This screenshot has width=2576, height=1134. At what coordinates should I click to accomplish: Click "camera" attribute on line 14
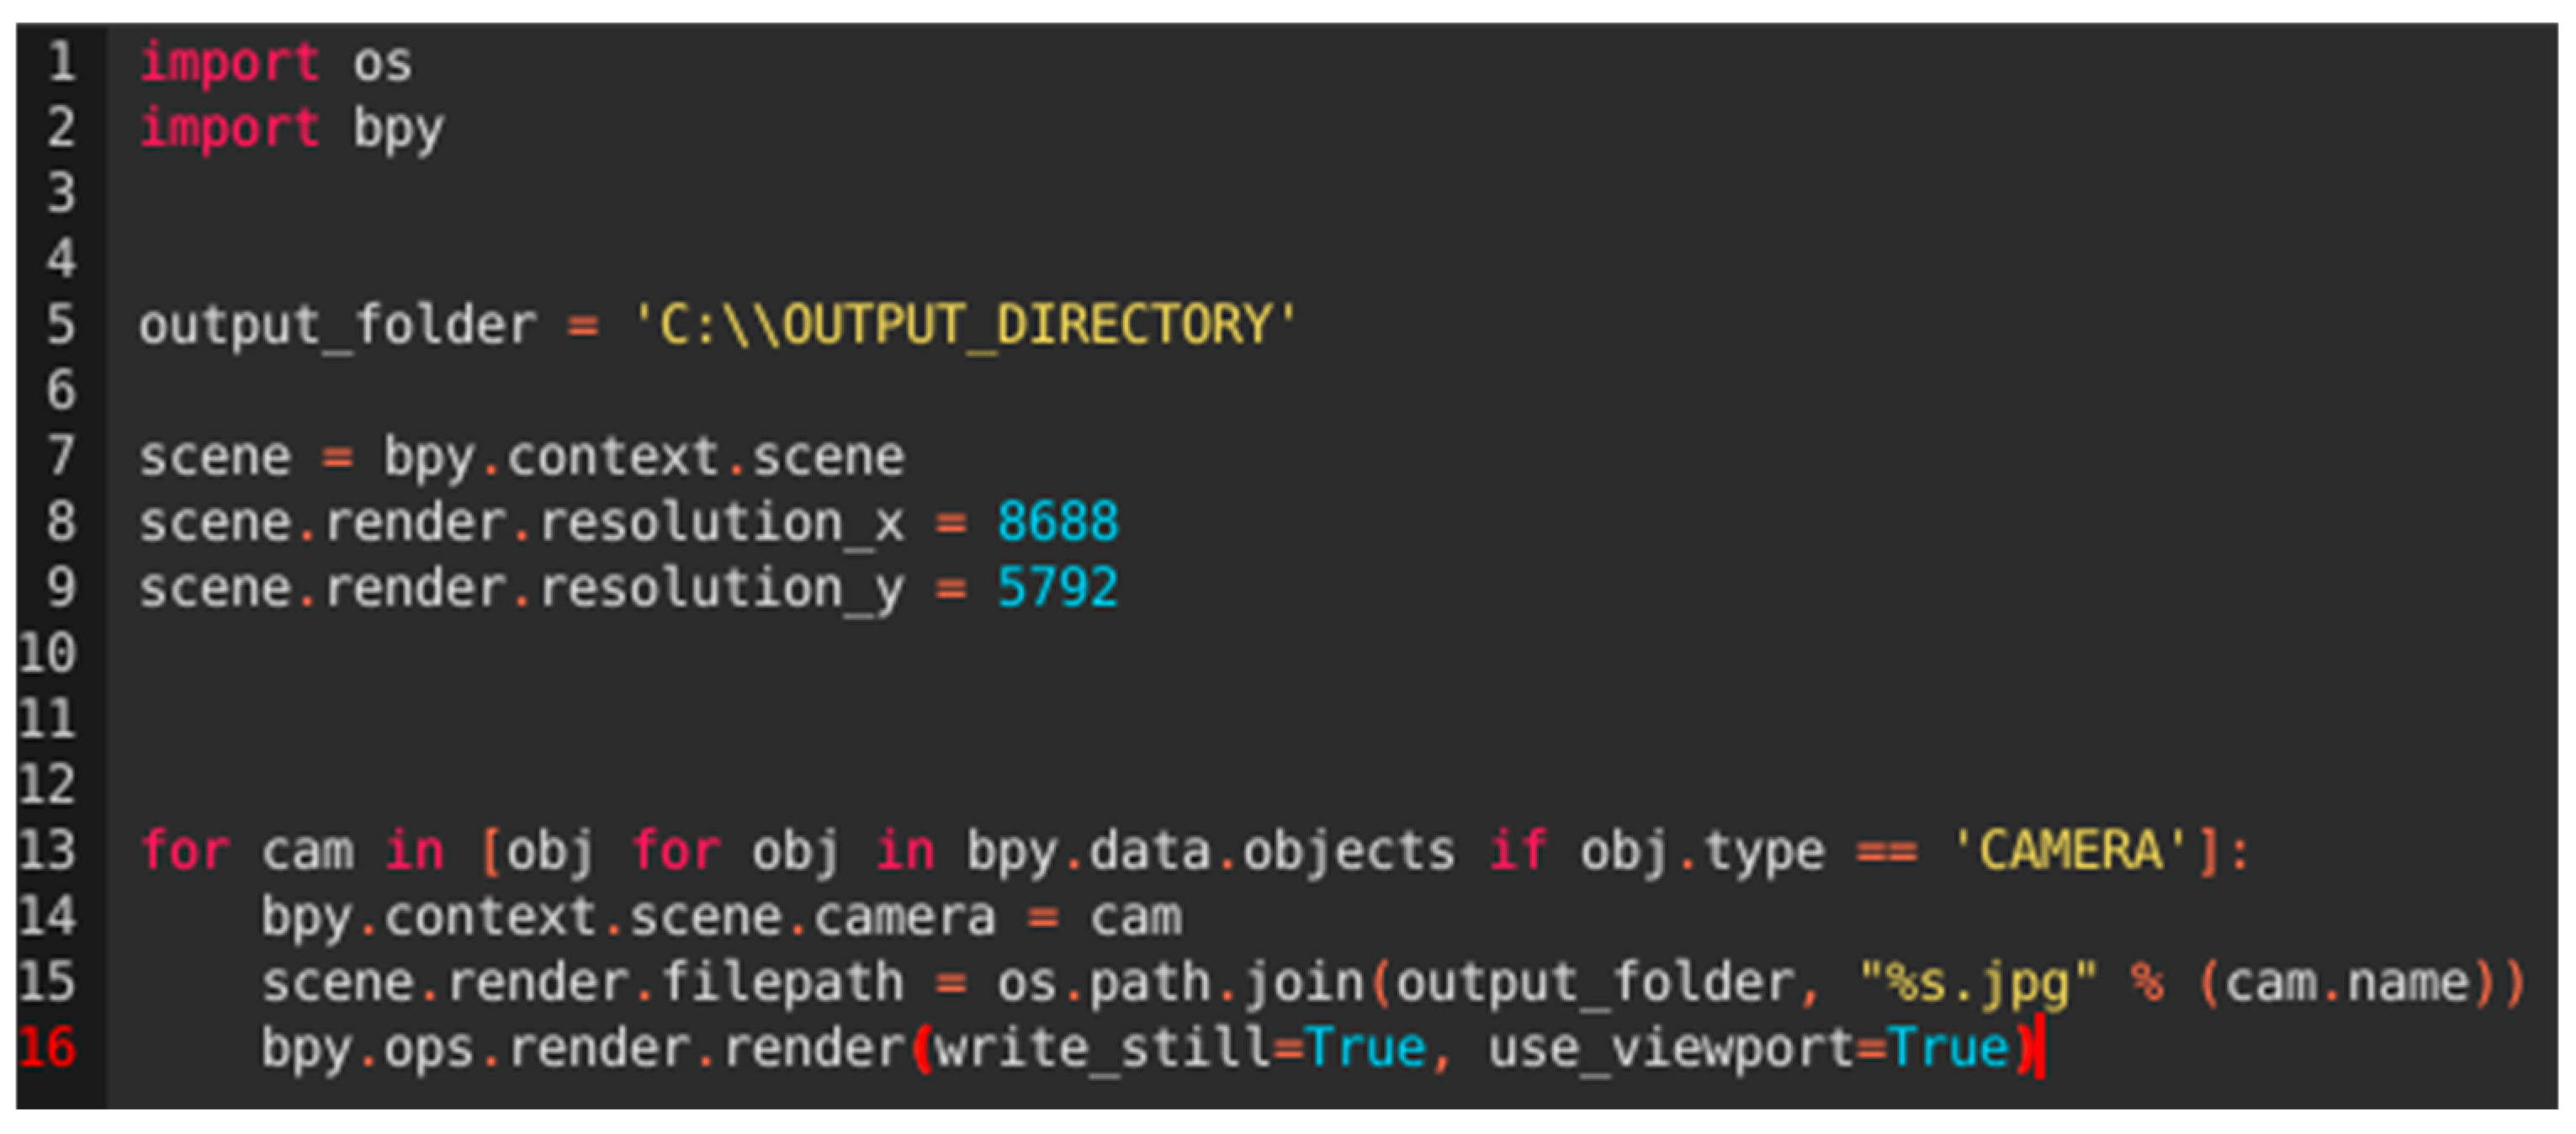click(904, 917)
